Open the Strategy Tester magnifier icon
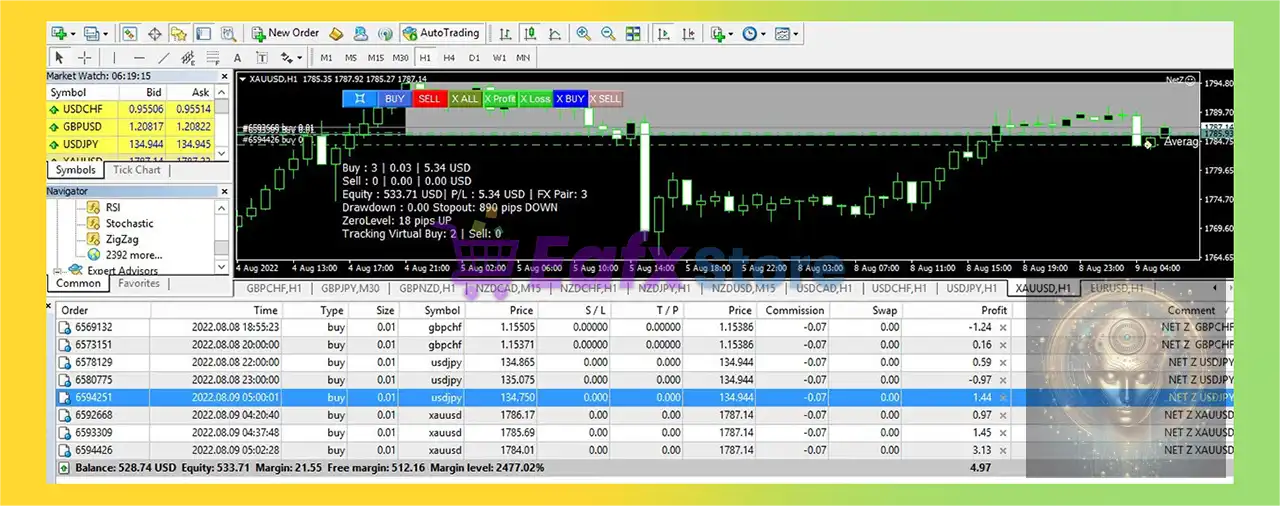Screen dimensions: 1280x506 click(x=229, y=33)
